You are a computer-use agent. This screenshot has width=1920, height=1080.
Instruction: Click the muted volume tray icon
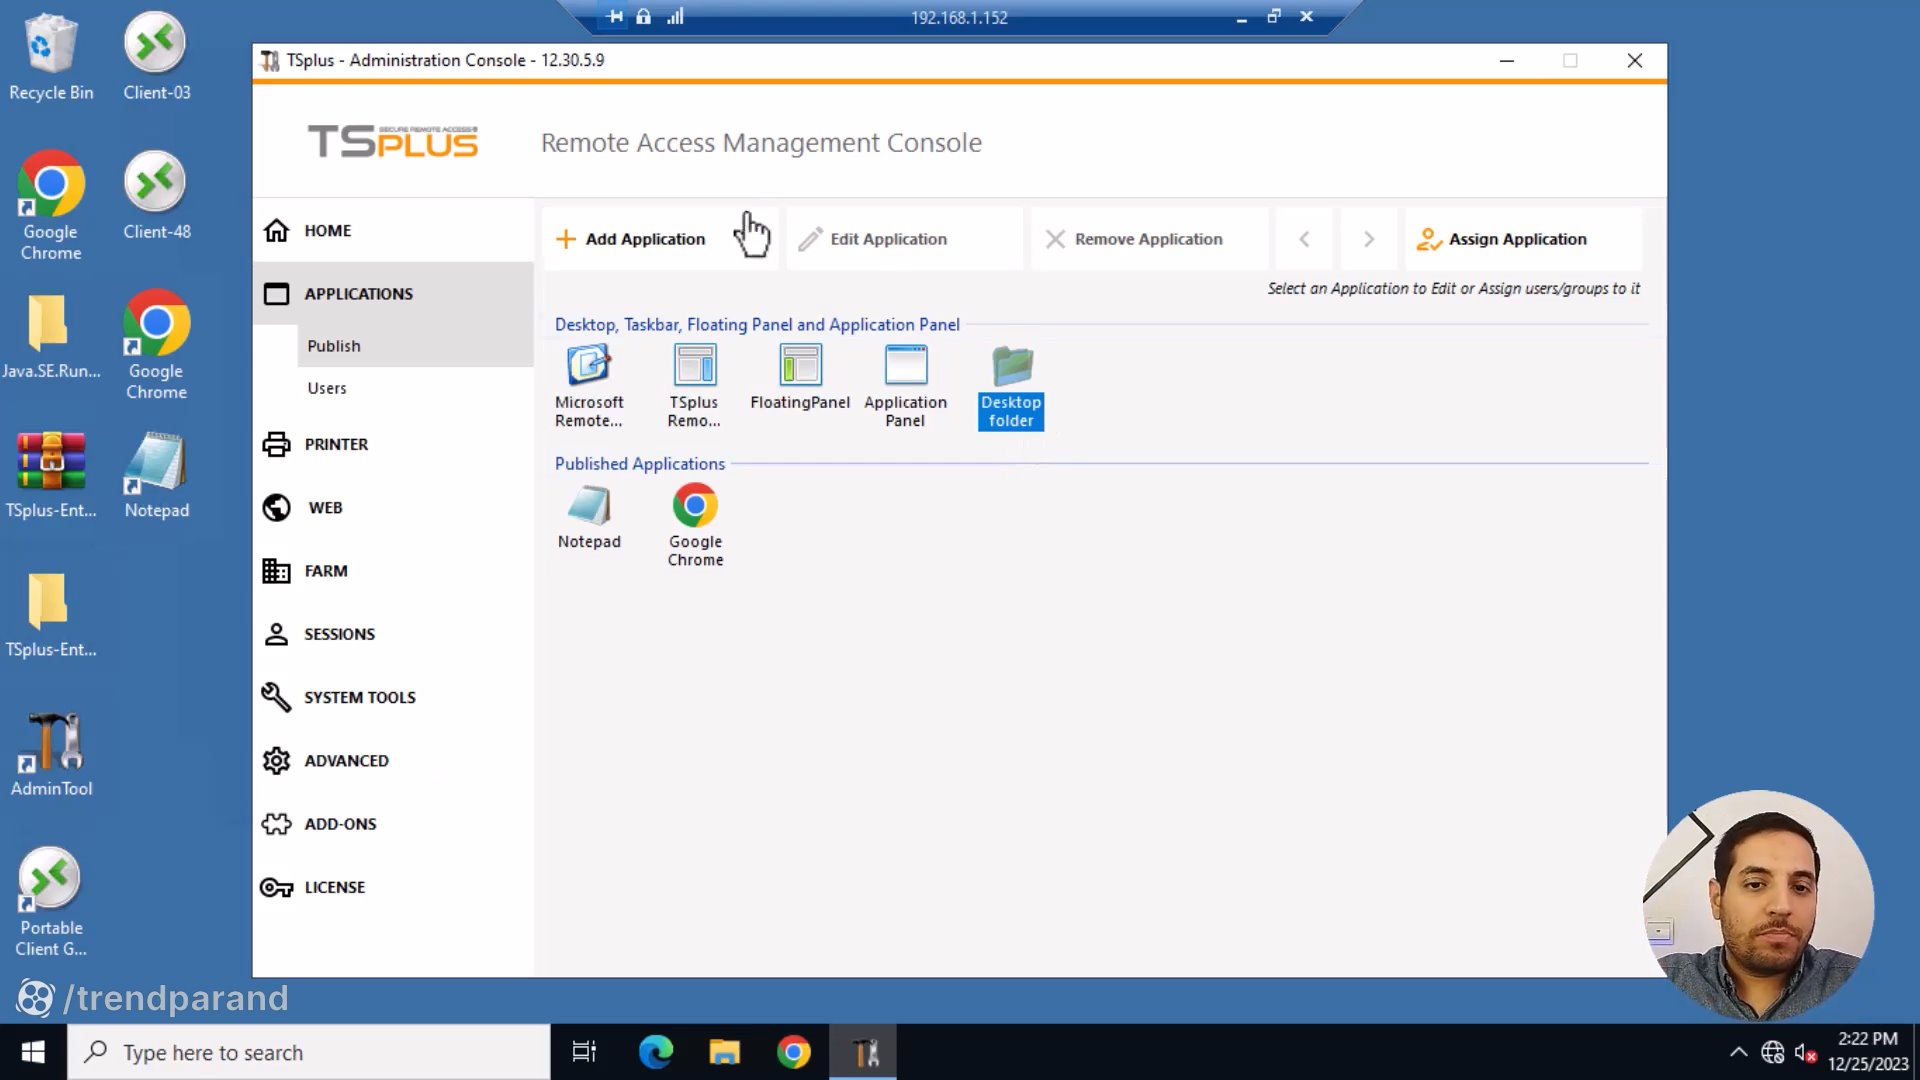pyautogui.click(x=1805, y=1052)
